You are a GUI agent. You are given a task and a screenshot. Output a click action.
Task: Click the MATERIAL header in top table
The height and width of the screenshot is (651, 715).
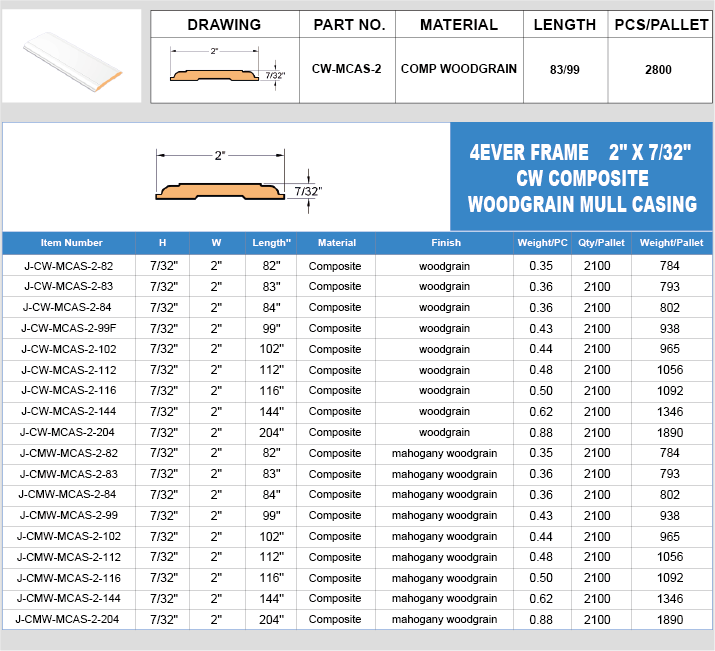coord(459,25)
